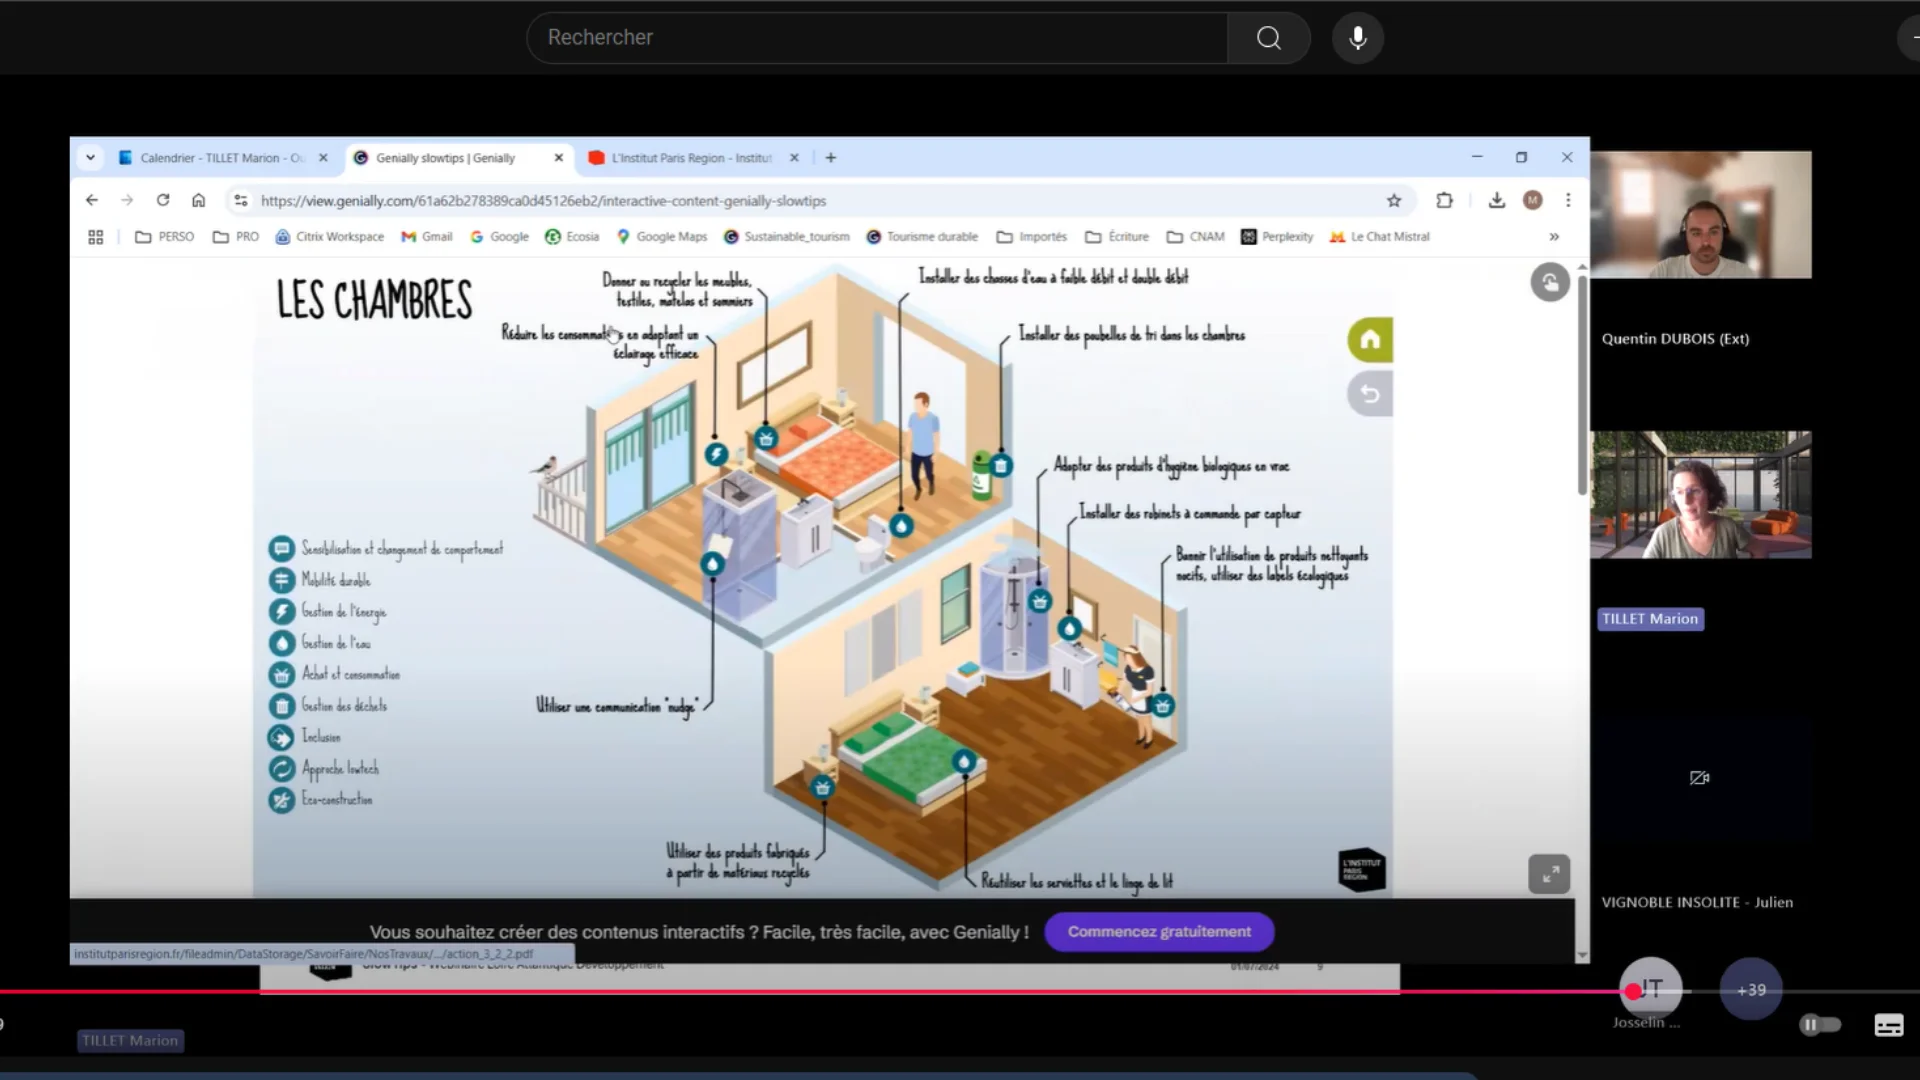
Task: Expand the hidden bookmarks chevron
Action: [x=1554, y=237]
